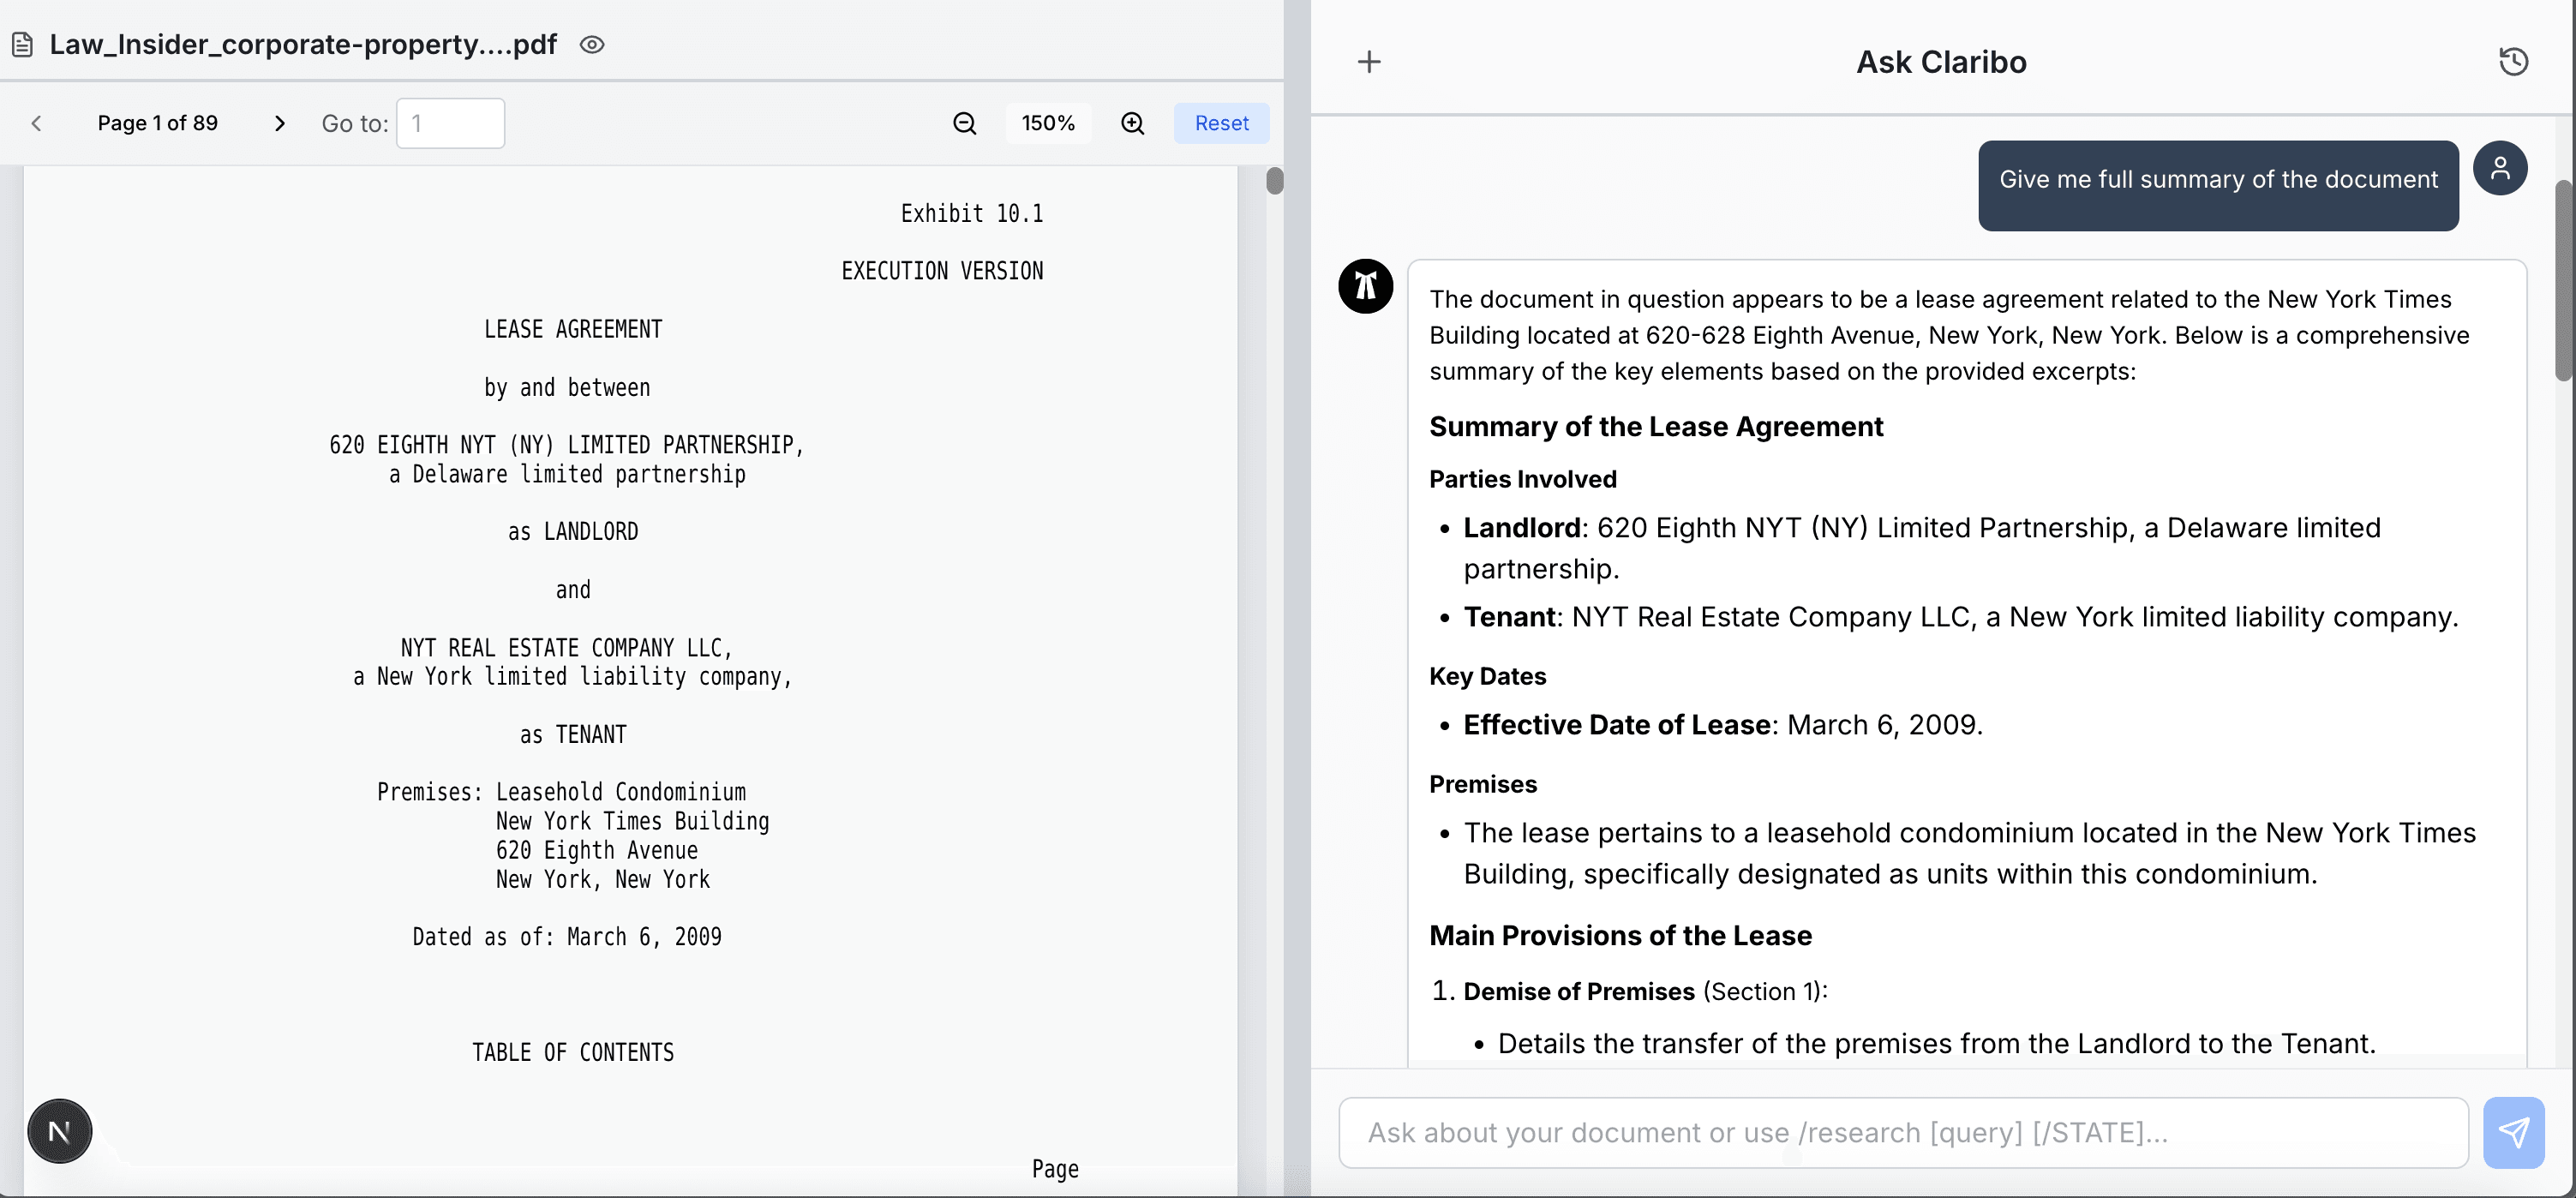This screenshot has height=1198, width=2576.
Task: Click the user avatar icon
Action: 2500,168
